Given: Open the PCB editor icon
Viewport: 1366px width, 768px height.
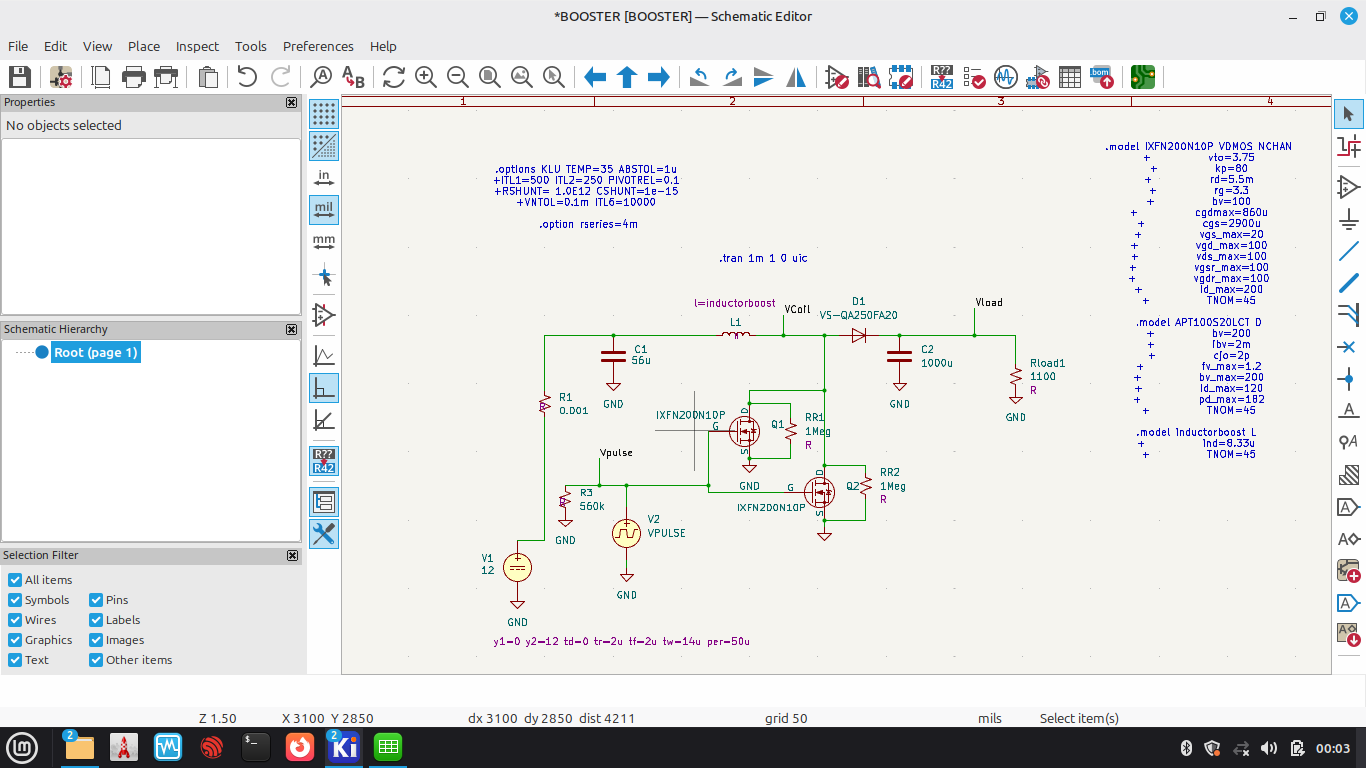Looking at the screenshot, I should pos(1143,77).
